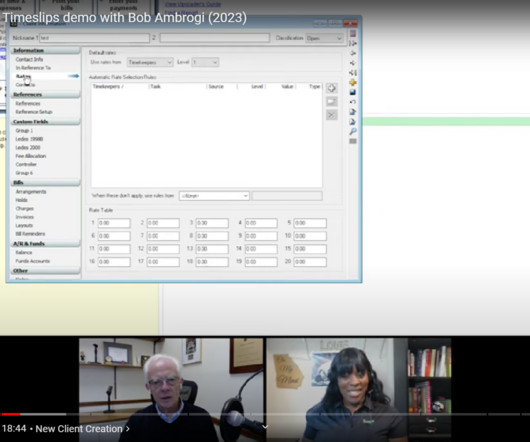Click the Nickname 1 input field
This screenshot has height=442, width=530.
point(94,38)
